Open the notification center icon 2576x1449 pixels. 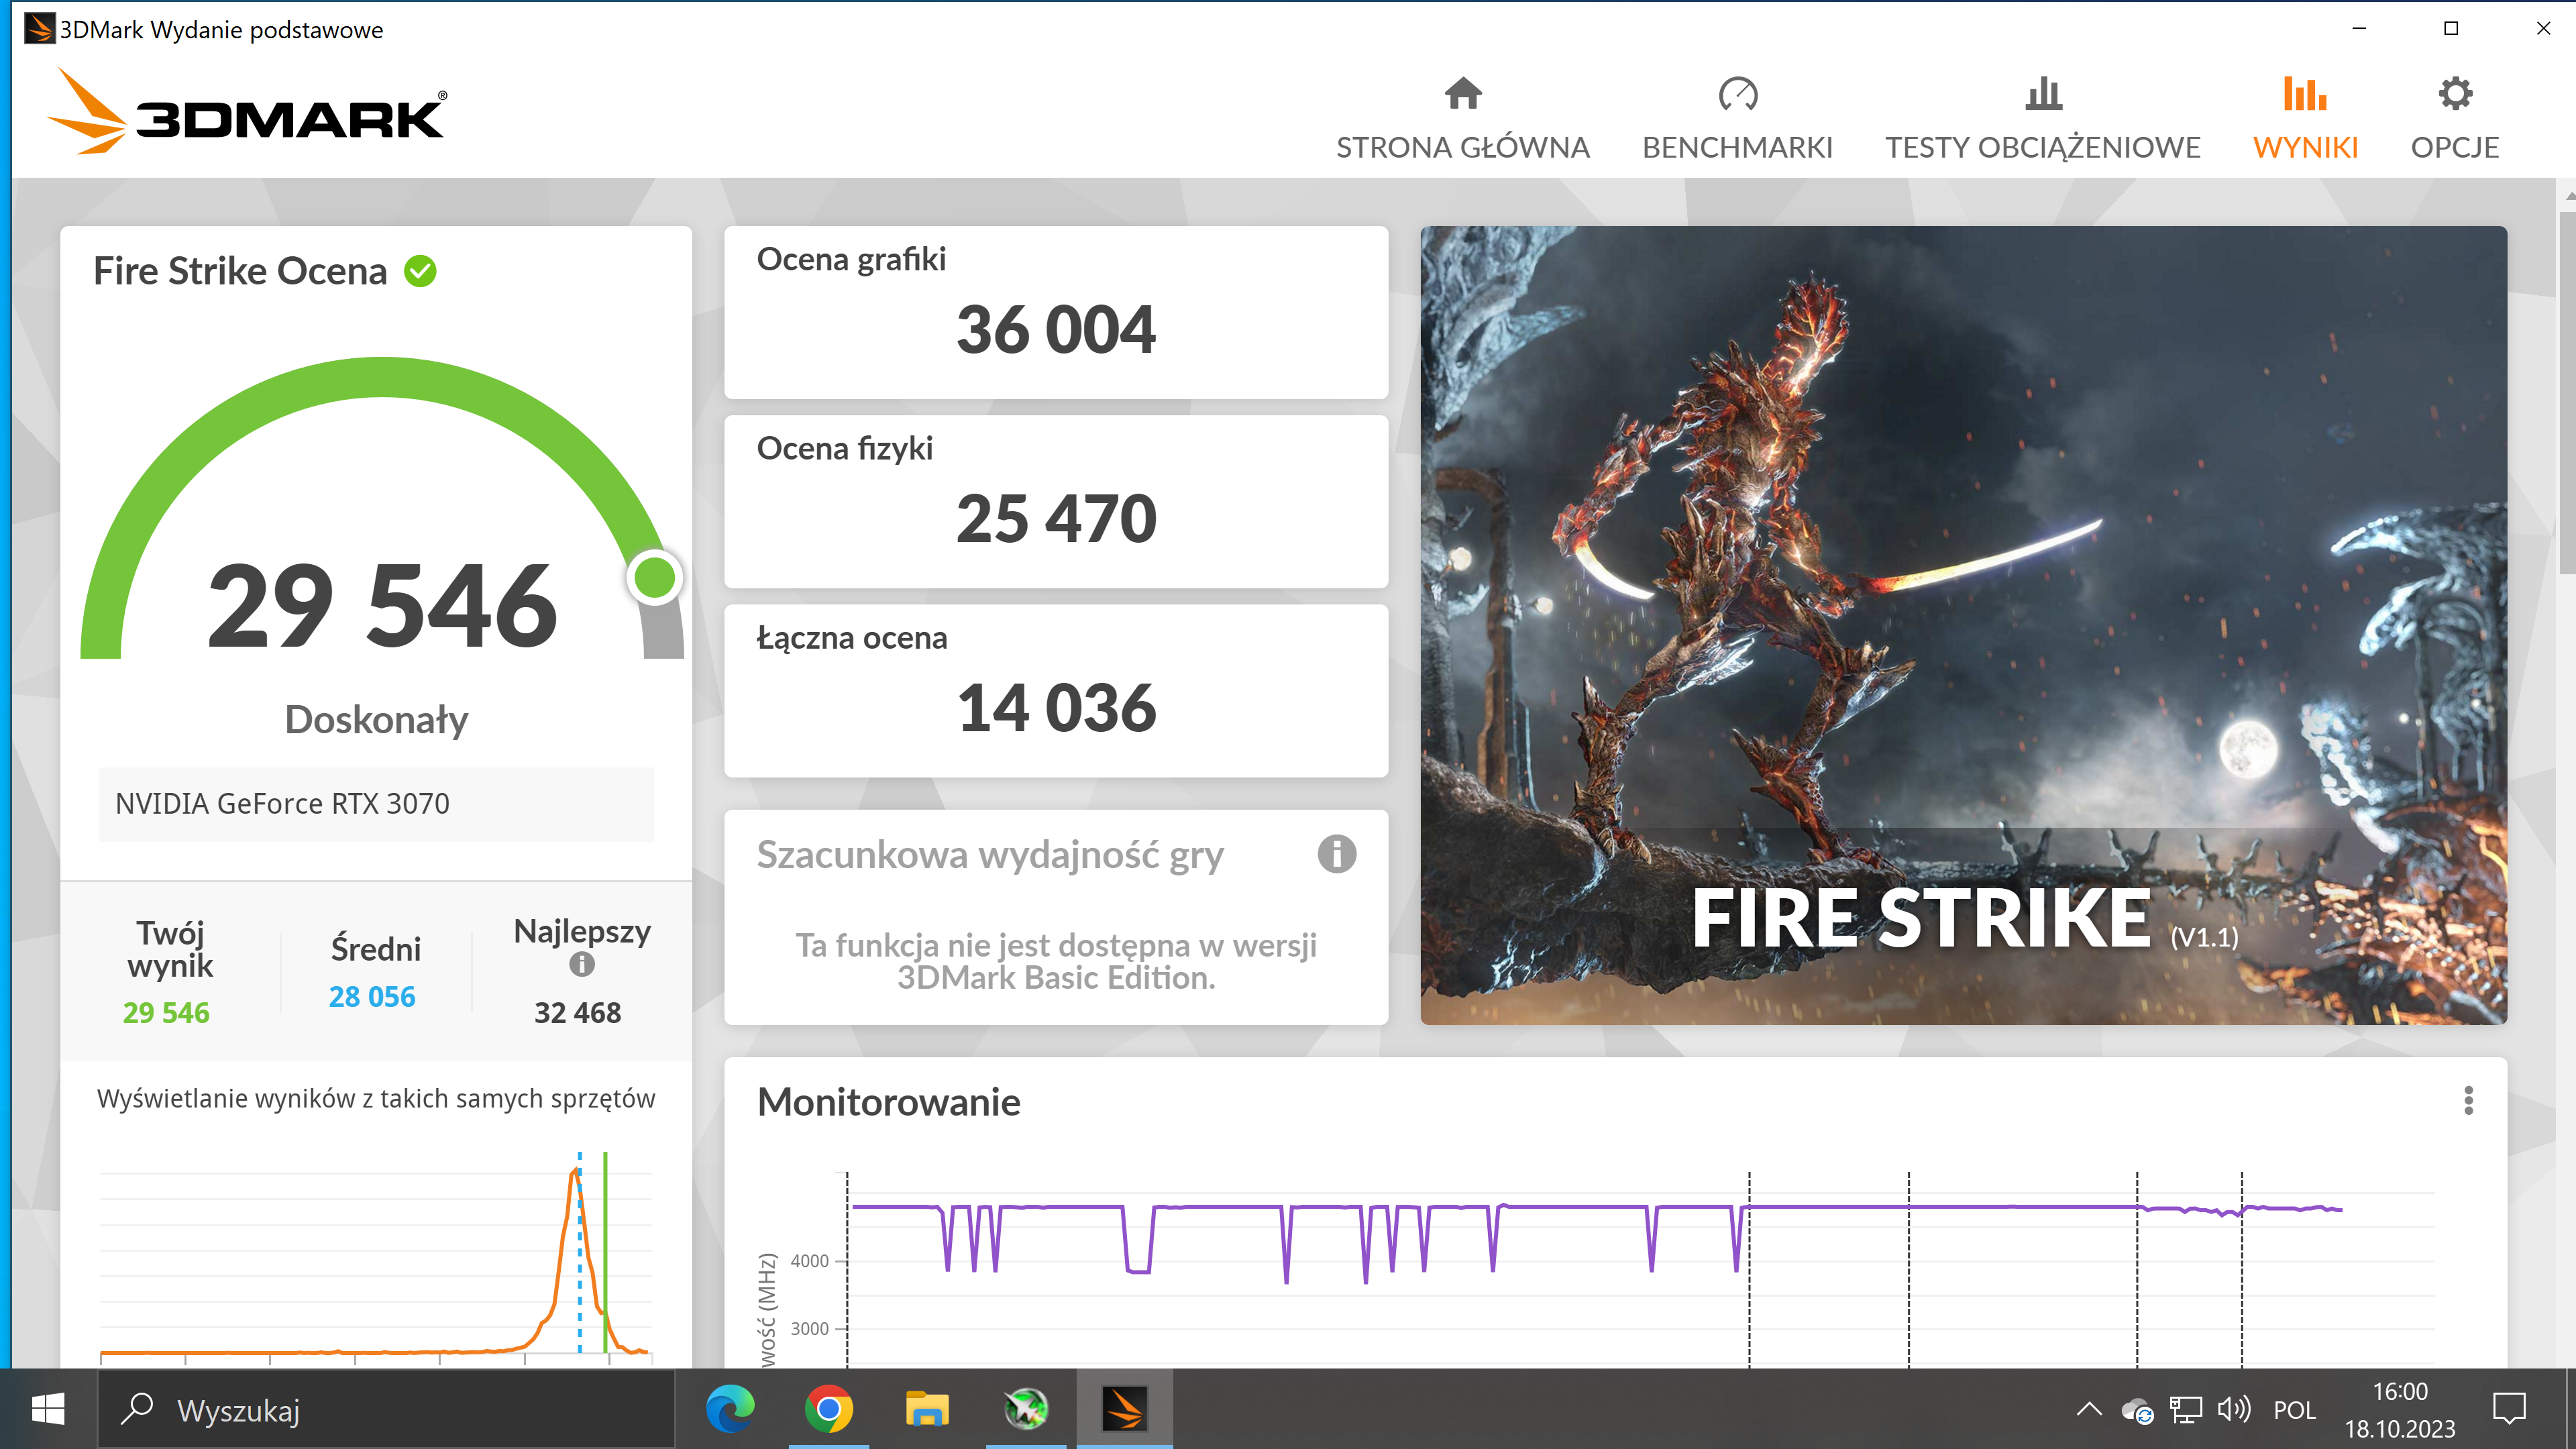point(2509,1410)
